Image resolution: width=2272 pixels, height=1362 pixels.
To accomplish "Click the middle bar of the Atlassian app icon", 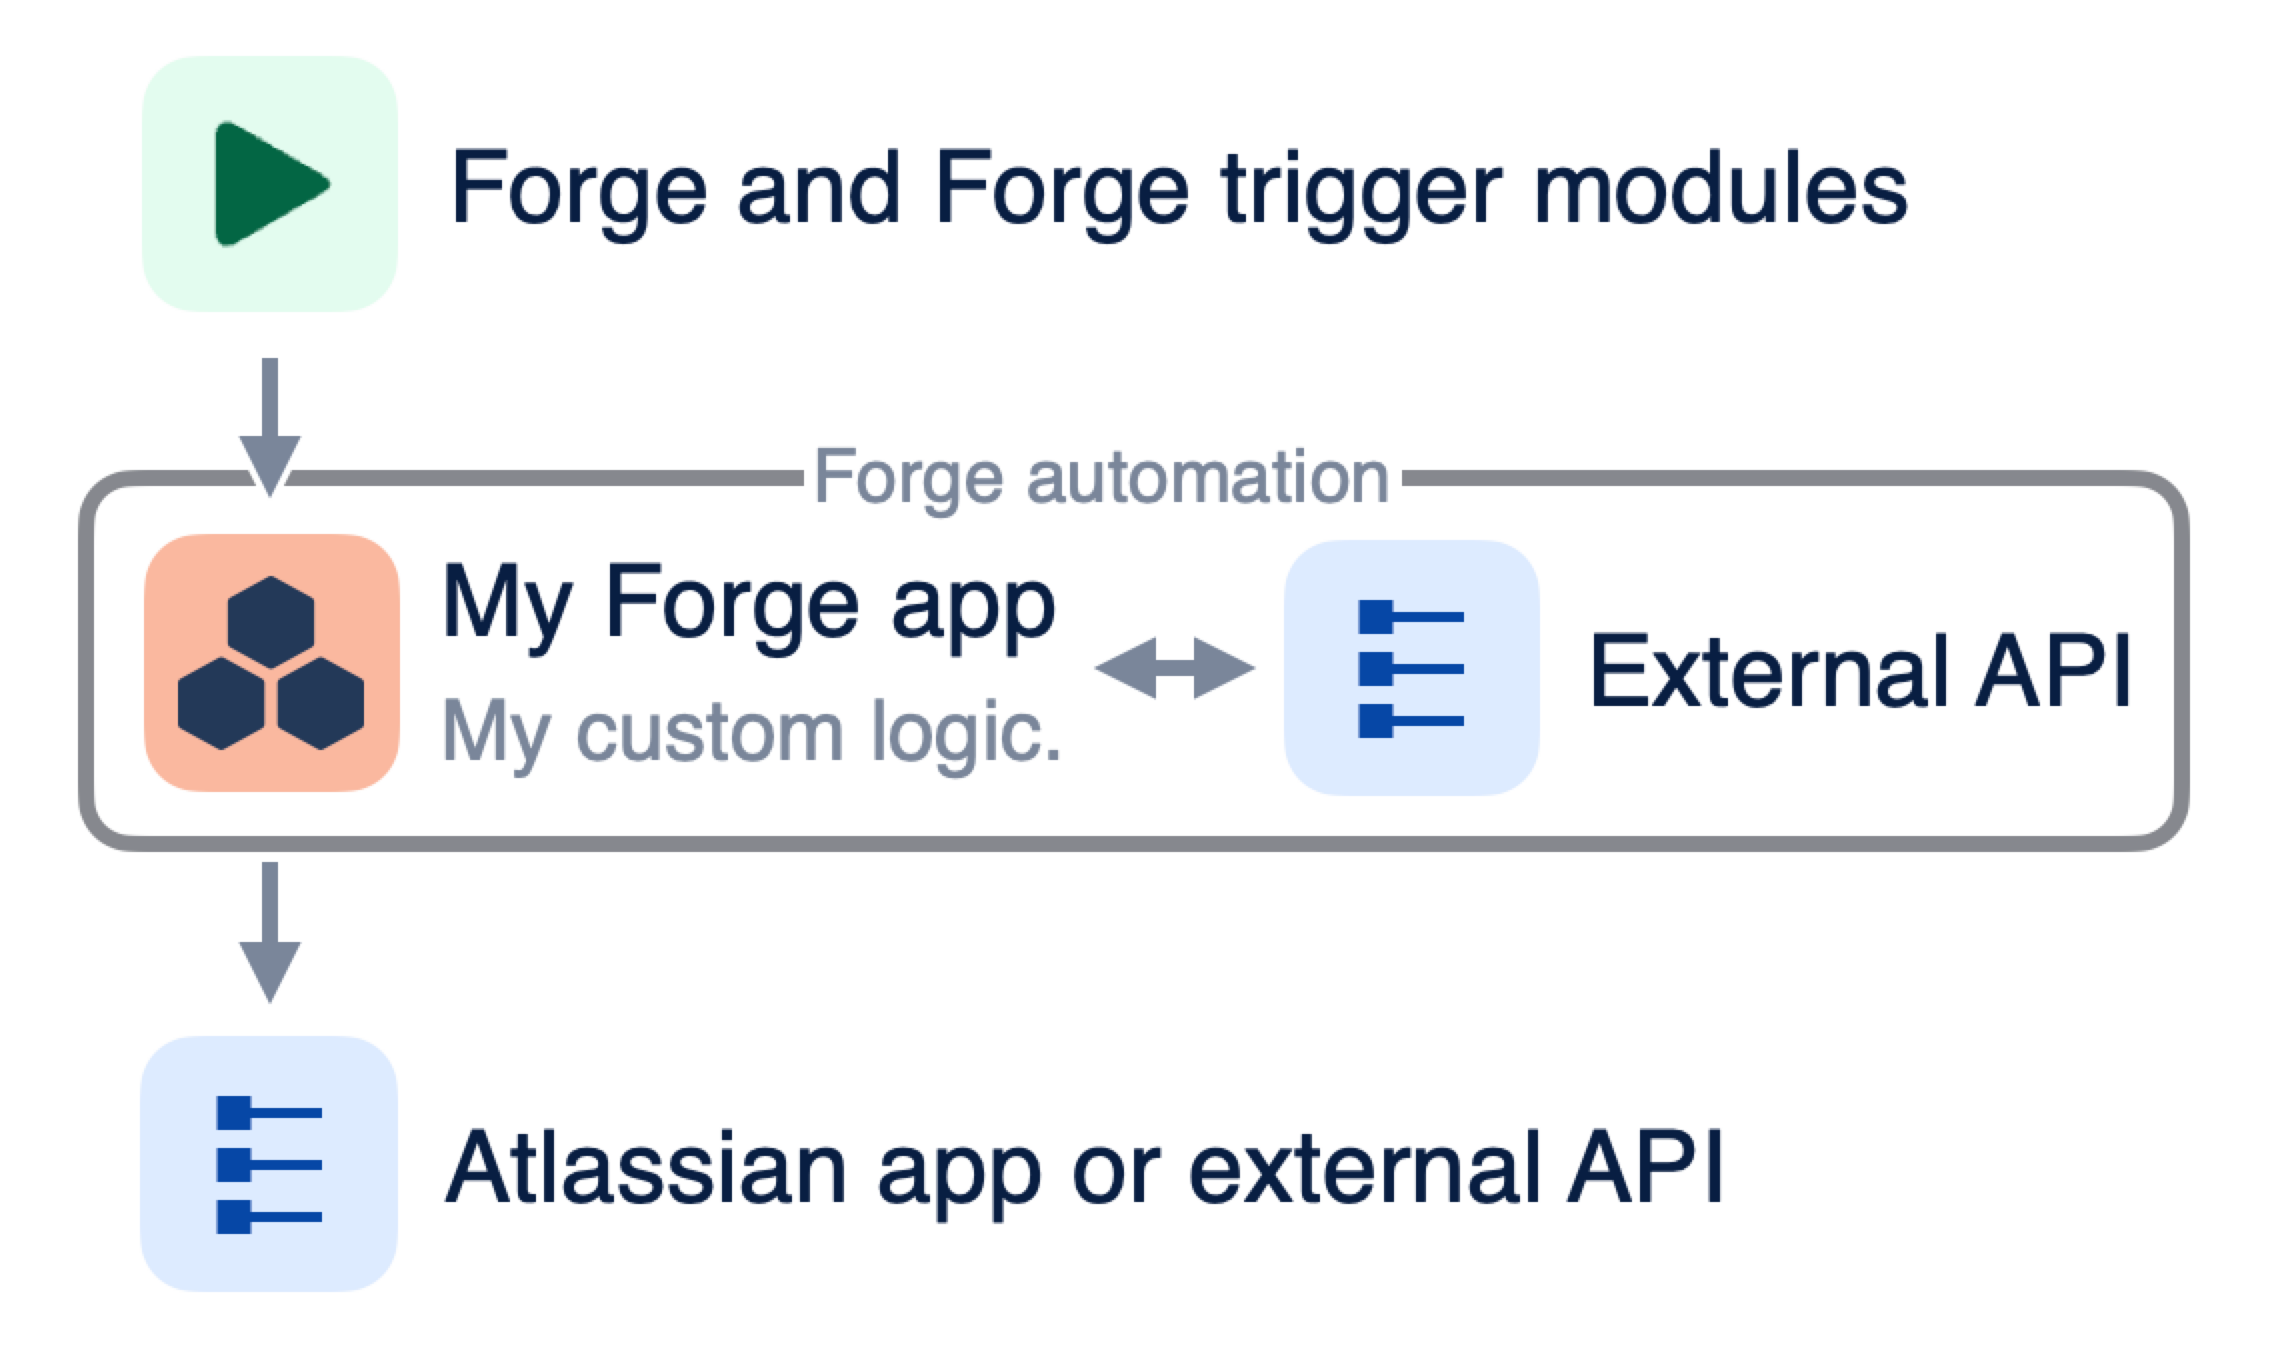I will pyautogui.click(x=268, y=1164).
